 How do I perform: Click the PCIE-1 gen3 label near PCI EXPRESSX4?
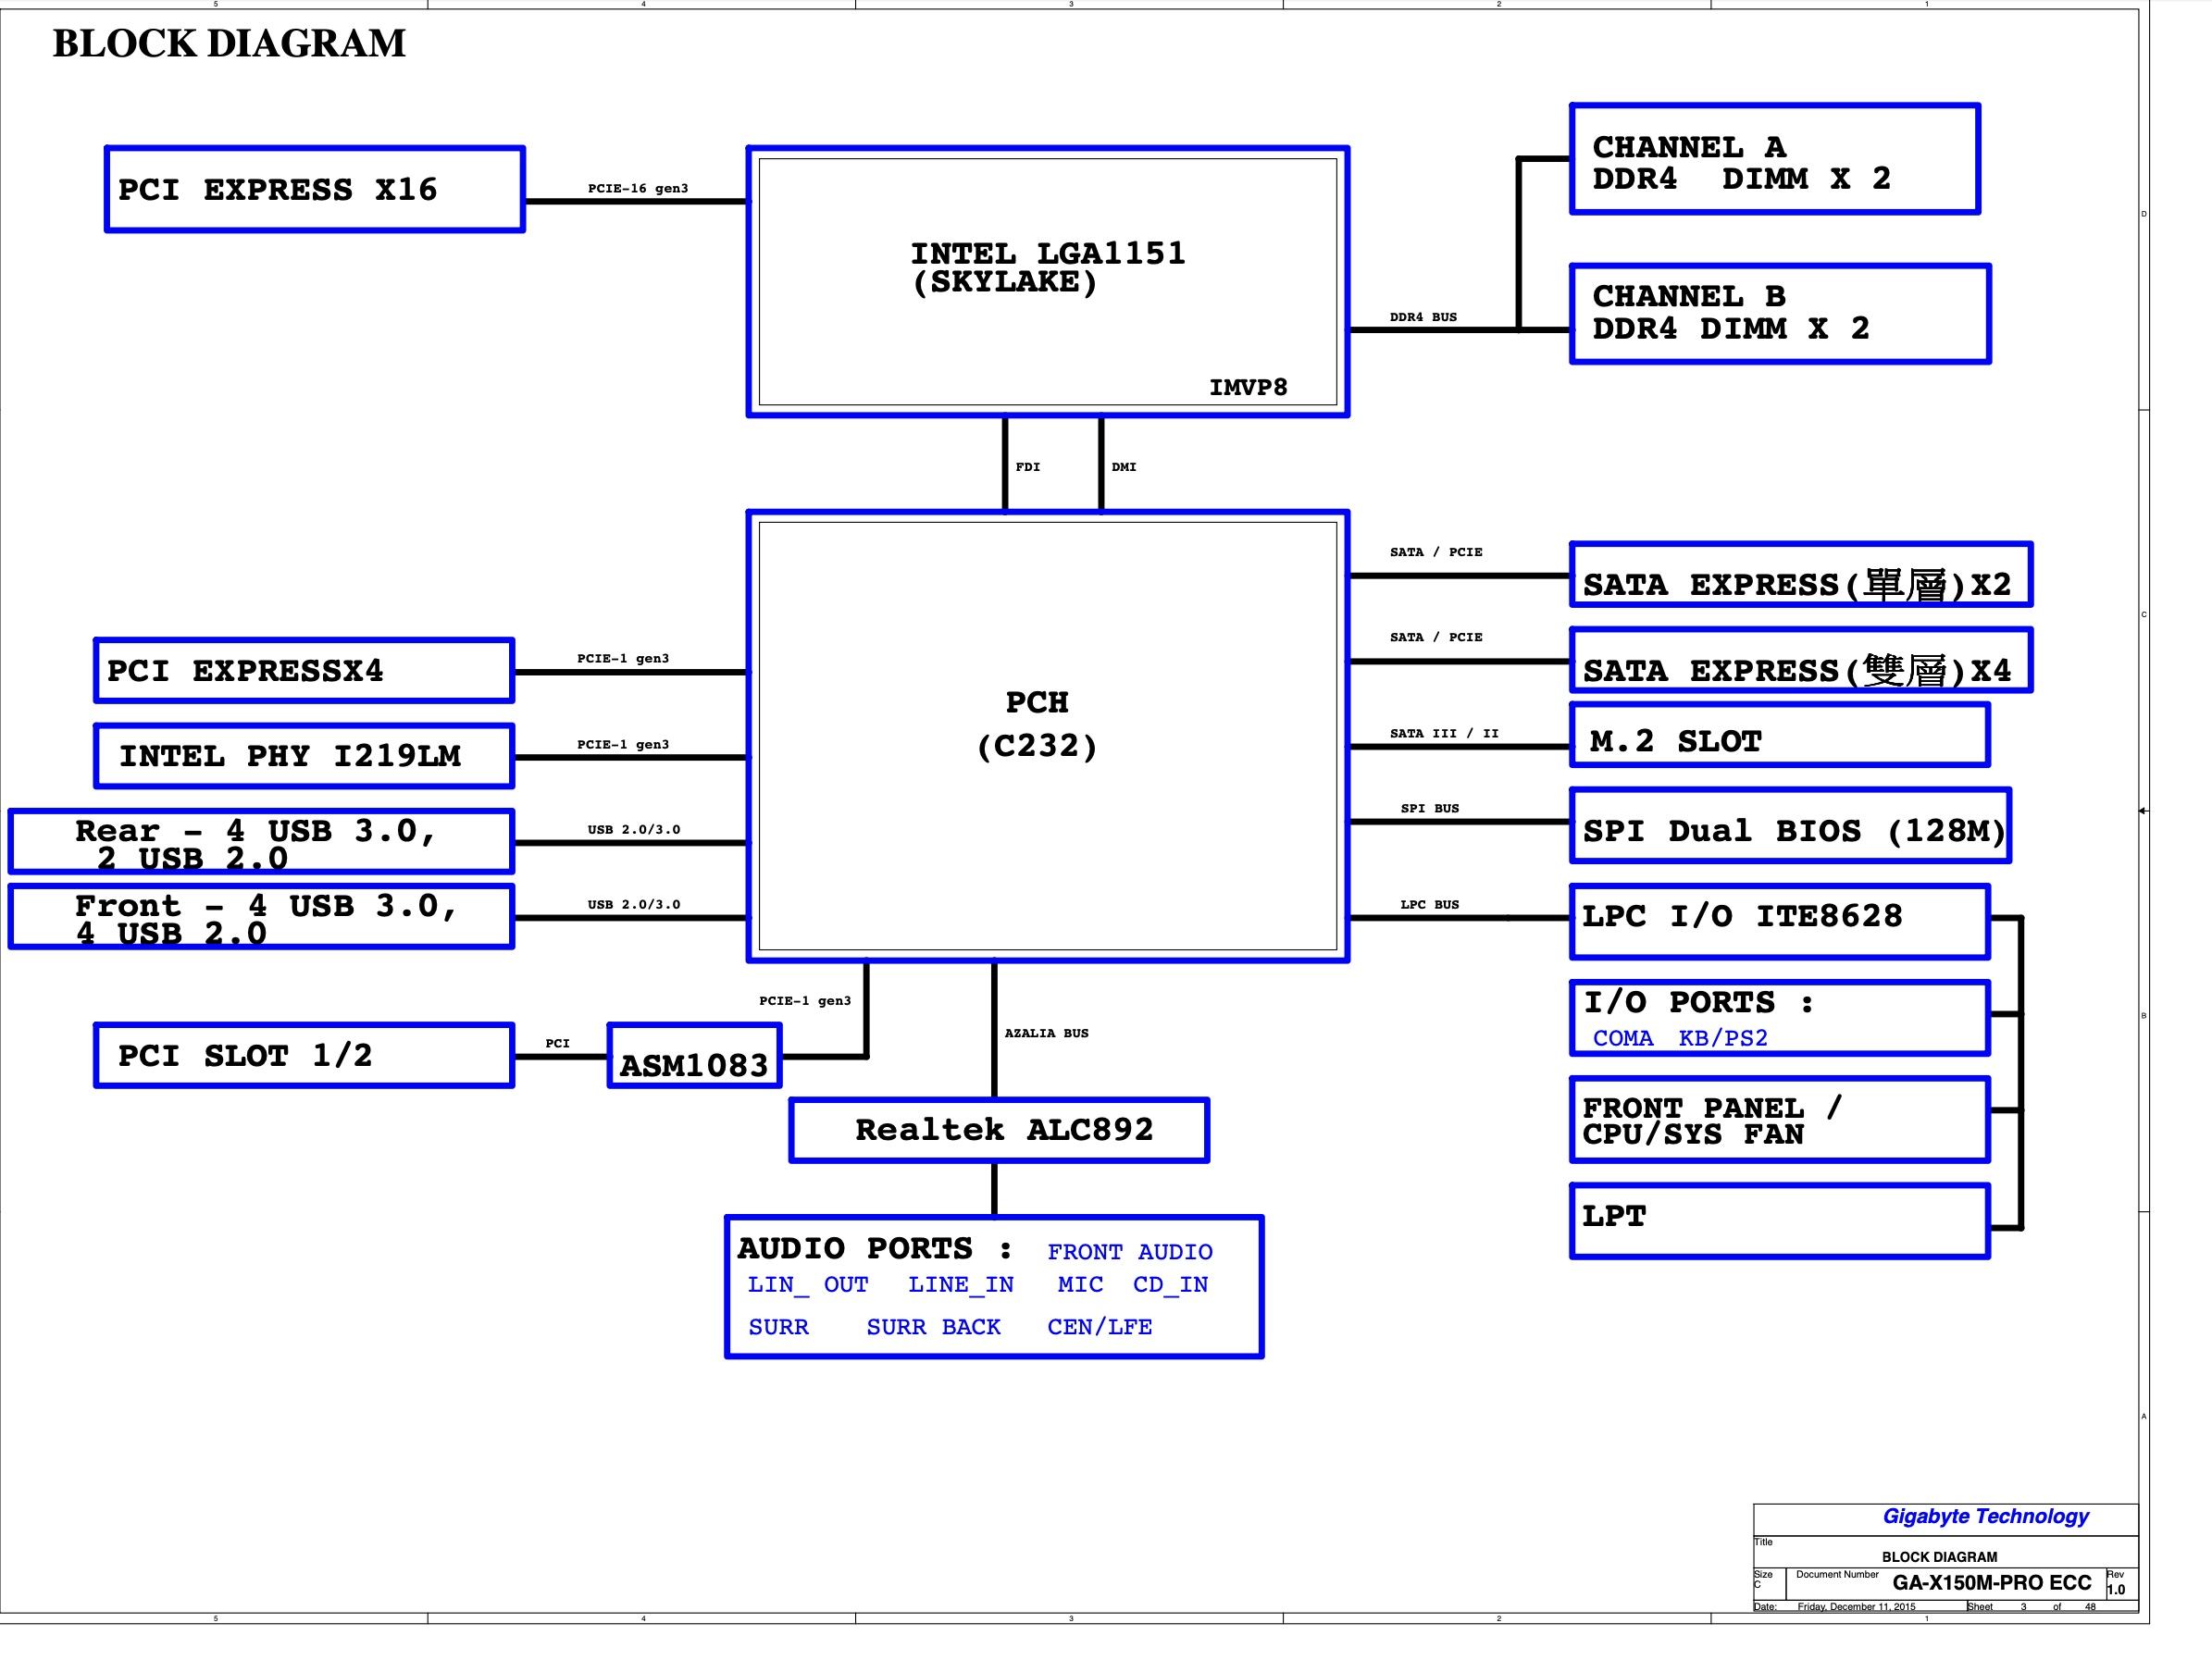(623, 659)
